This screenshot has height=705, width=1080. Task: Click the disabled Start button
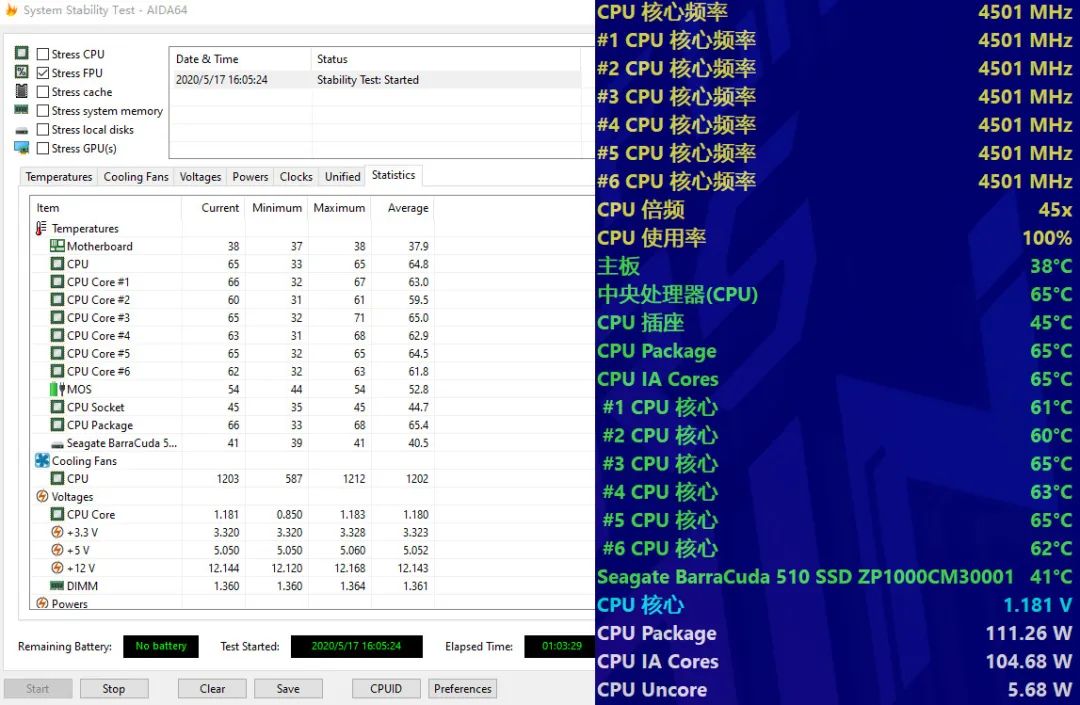point(38,688)
